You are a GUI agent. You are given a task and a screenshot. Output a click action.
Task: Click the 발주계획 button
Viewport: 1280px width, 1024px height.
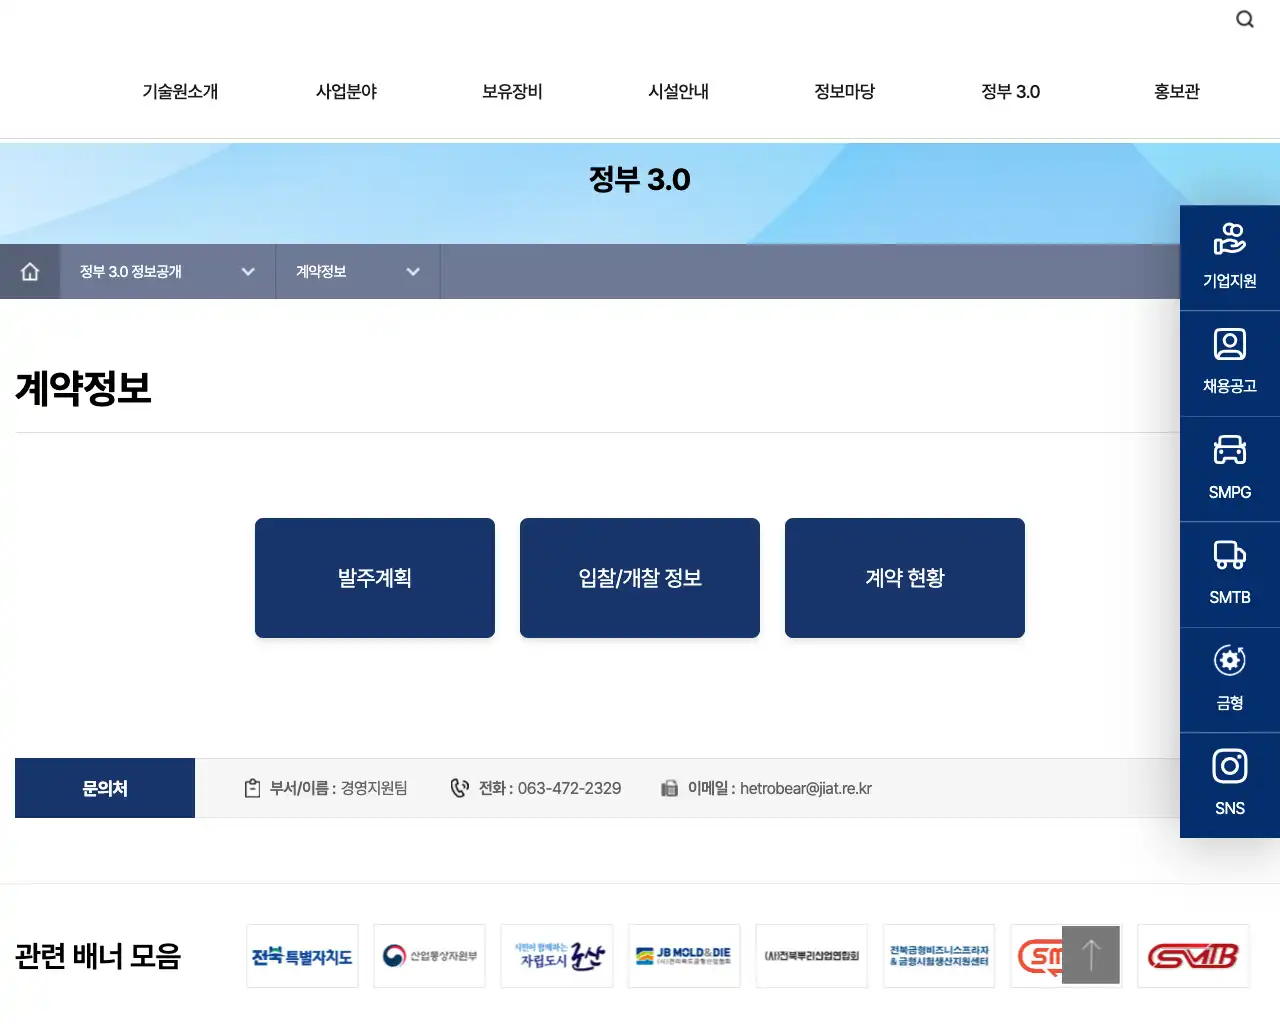point(374,578)
